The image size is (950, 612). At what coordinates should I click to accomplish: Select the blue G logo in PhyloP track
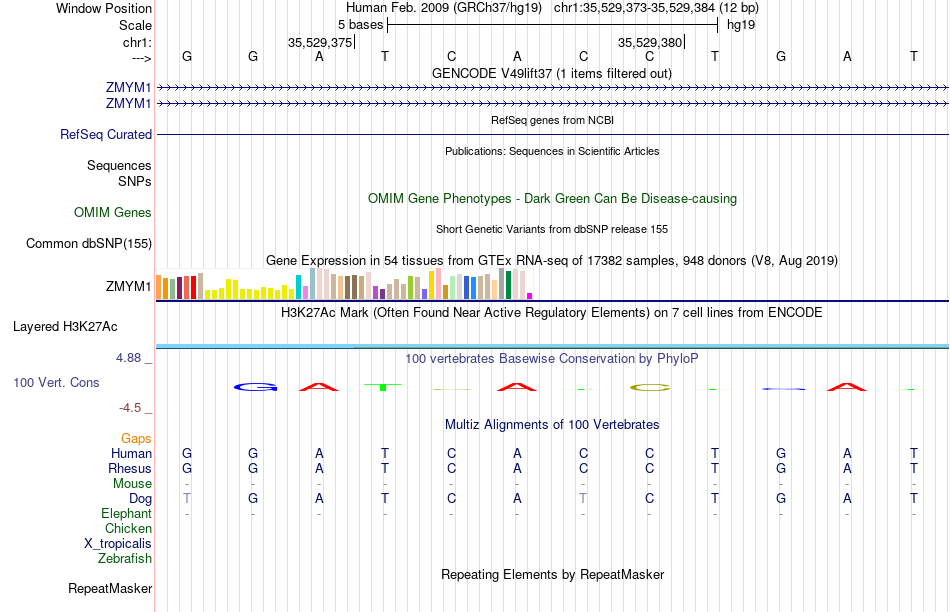[256, 387]
